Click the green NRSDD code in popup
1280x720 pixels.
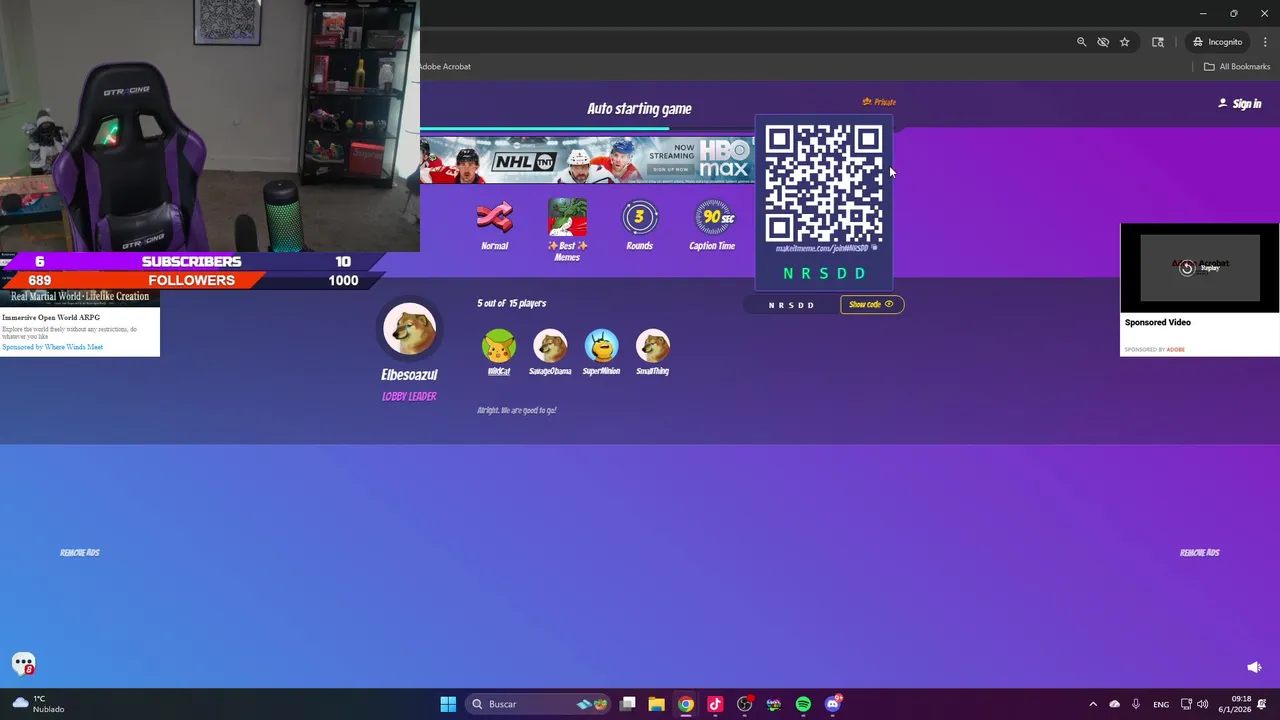(825, 273)
